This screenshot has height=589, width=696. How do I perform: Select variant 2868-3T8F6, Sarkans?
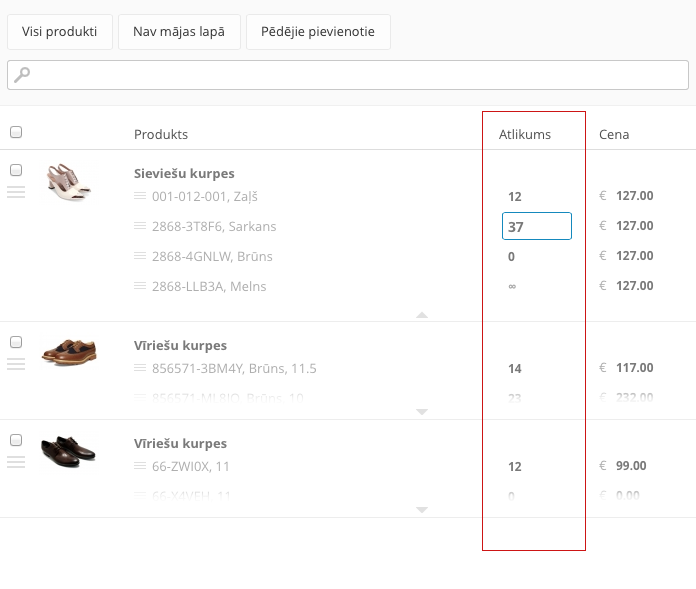tap(214, 226)
